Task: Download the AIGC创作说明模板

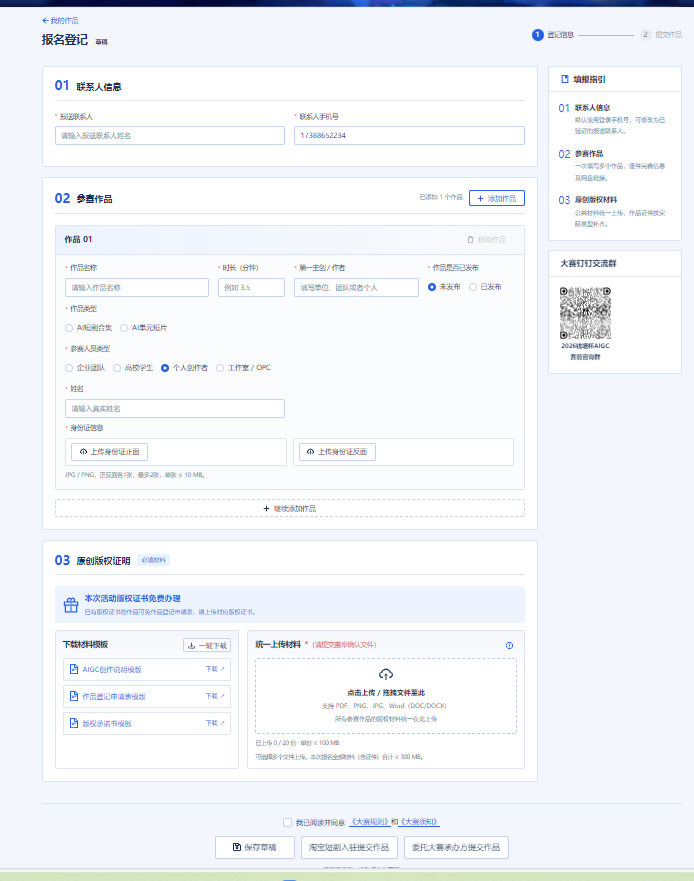Action: pyautogui.click(x=215, y=669)
